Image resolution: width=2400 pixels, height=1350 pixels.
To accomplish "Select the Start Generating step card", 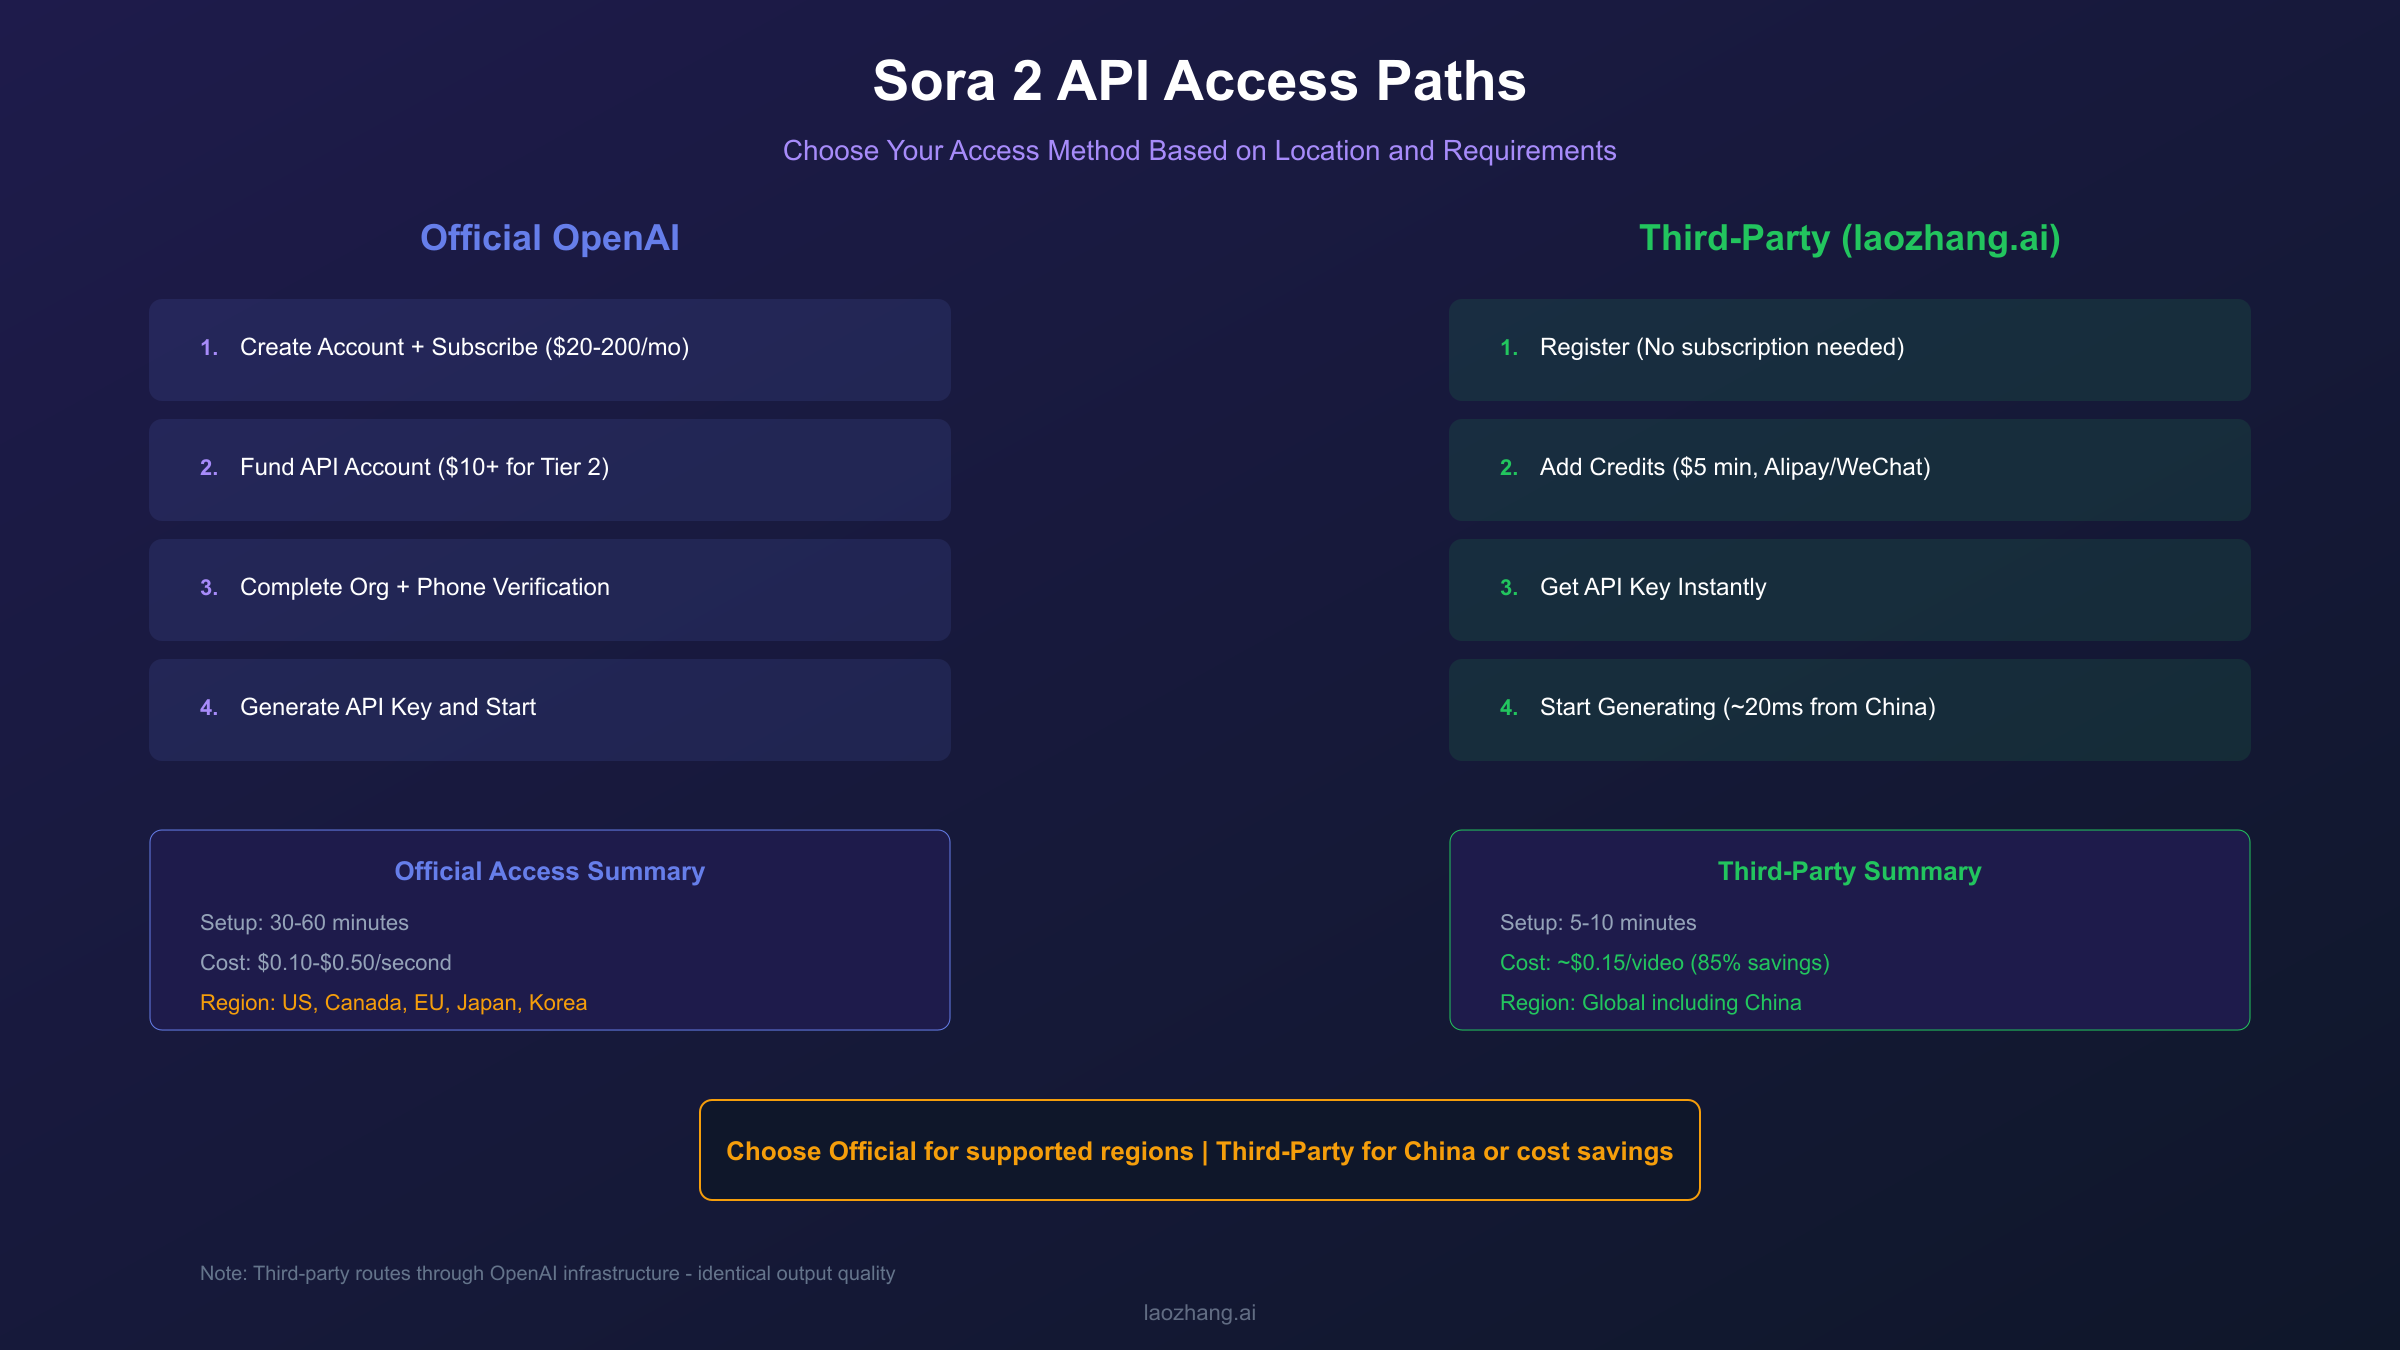I will click(1848, 708).
